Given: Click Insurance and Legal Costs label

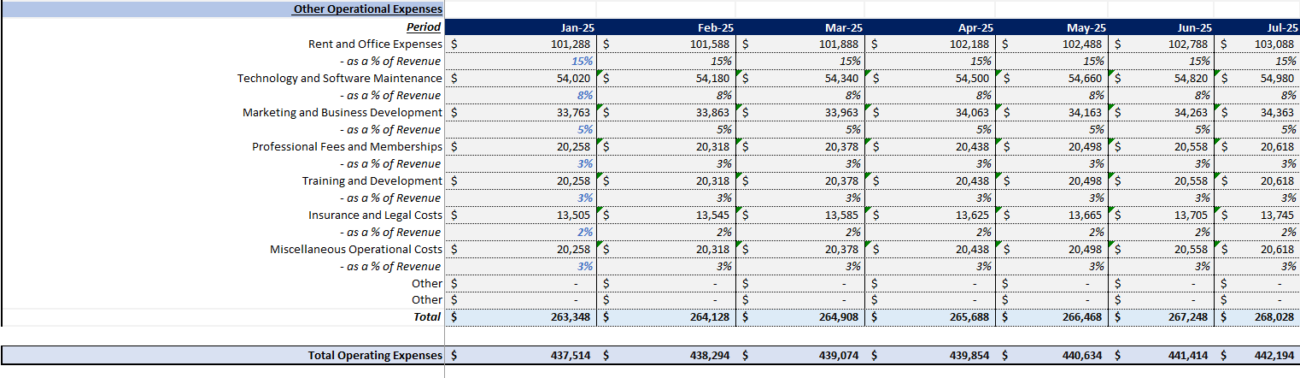Looking at the screenshot, I should tap(375, 214).
